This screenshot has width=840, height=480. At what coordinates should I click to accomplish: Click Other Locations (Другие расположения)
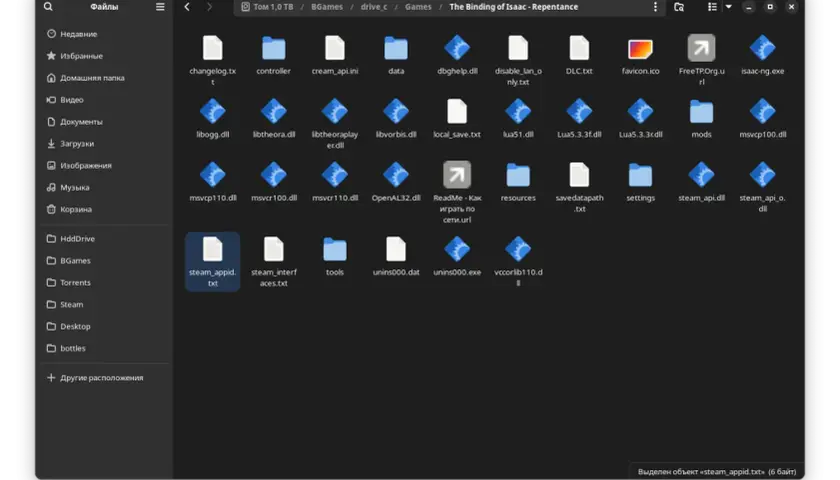coord(104,378)
